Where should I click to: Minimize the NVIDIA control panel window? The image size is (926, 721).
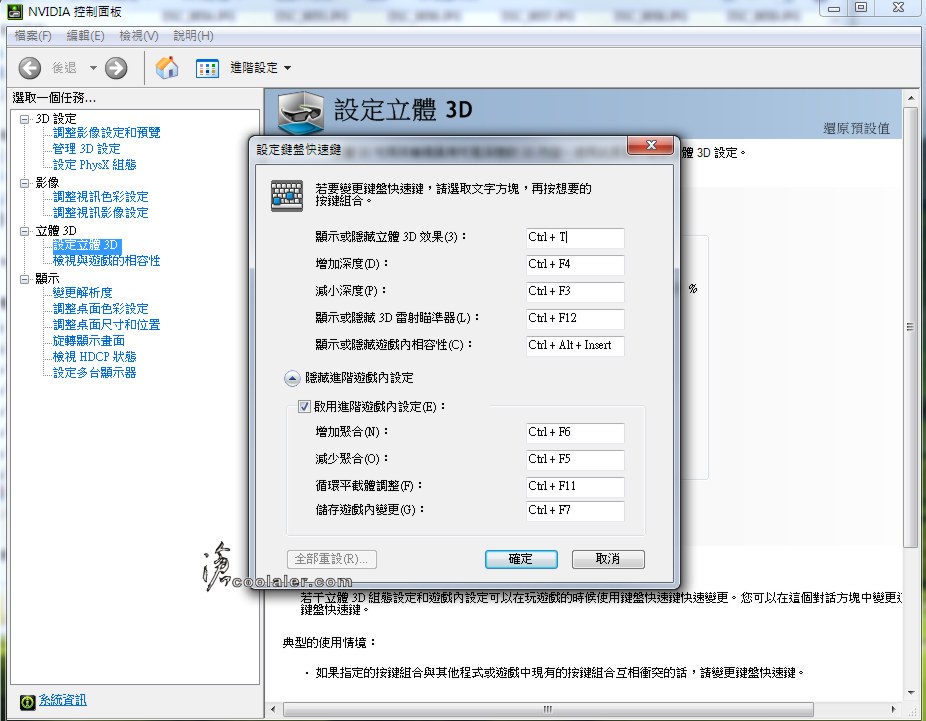coord(834,8)
